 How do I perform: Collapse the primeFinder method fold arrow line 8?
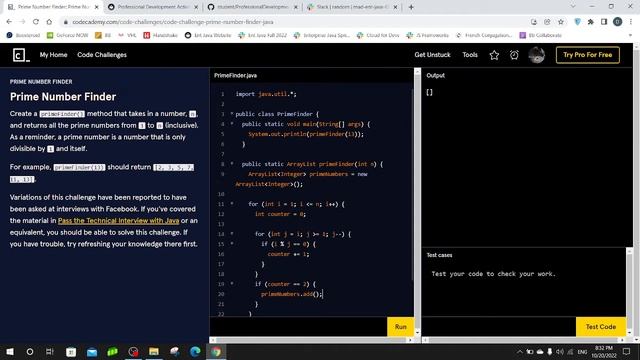pos(232,164)
